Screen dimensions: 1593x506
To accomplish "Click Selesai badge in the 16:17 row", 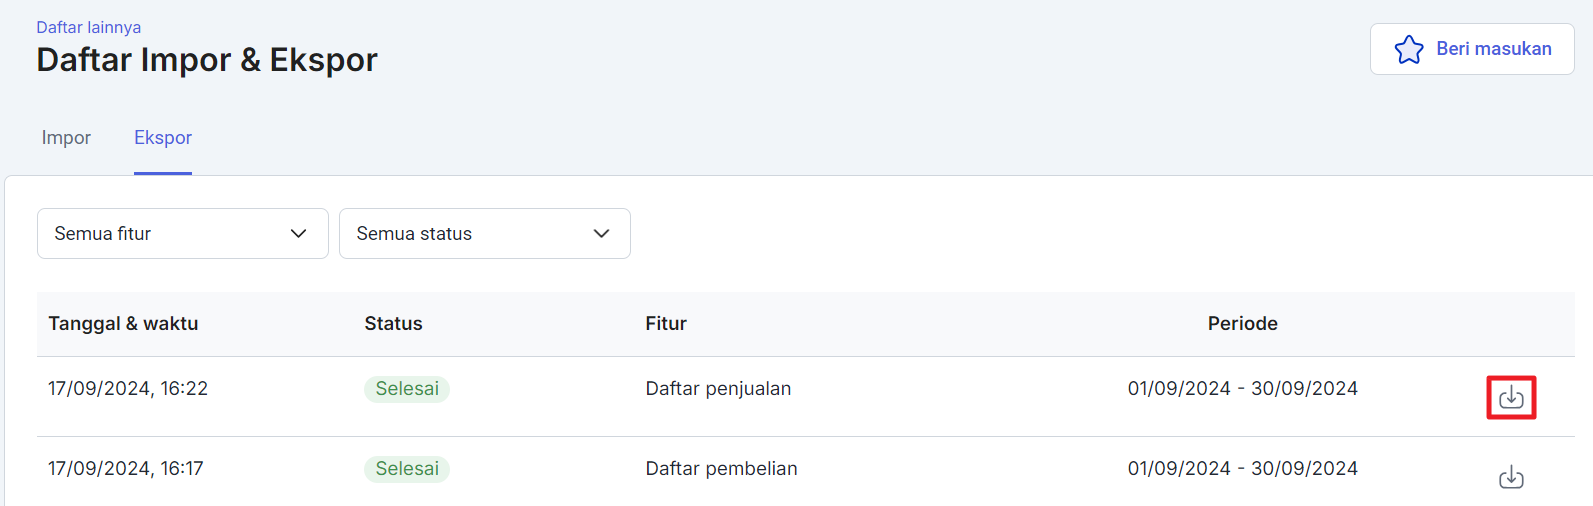I will [x=407, y=469].
